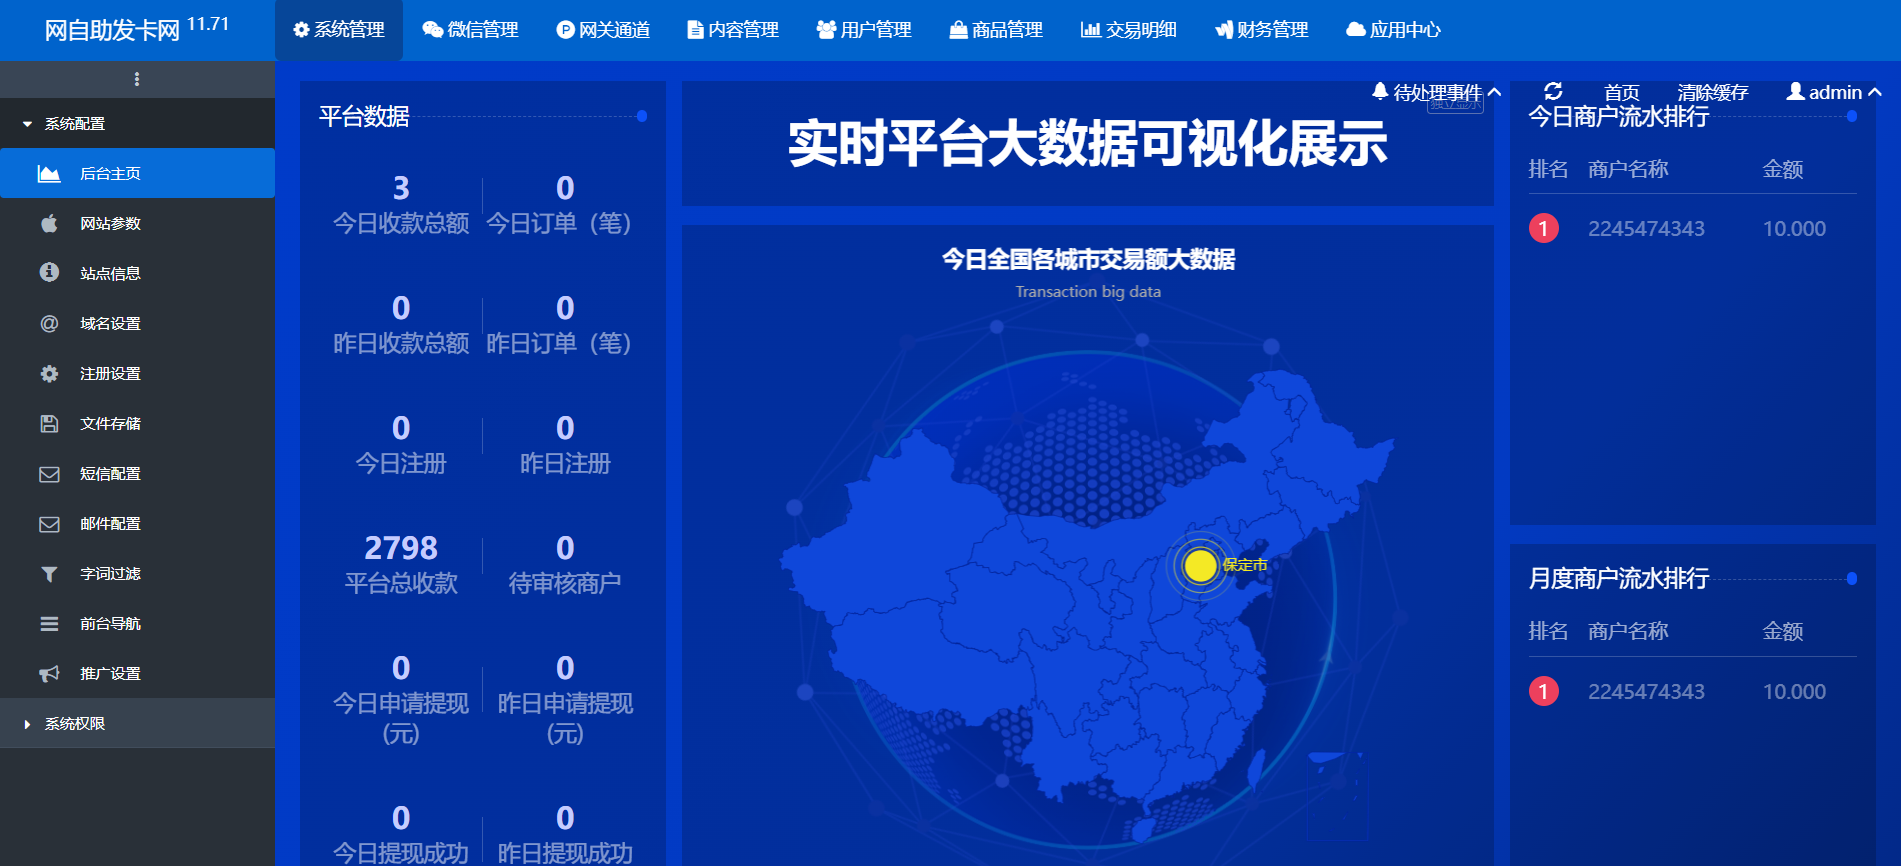Collapse the 系统配置 sidebar group
The image size is (1901, 866).
[x=137, y=123]
